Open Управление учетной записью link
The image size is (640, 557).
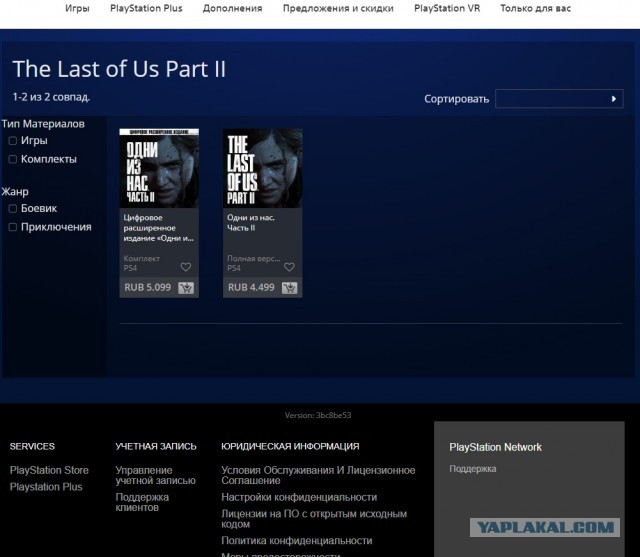(x=156, y=475)
